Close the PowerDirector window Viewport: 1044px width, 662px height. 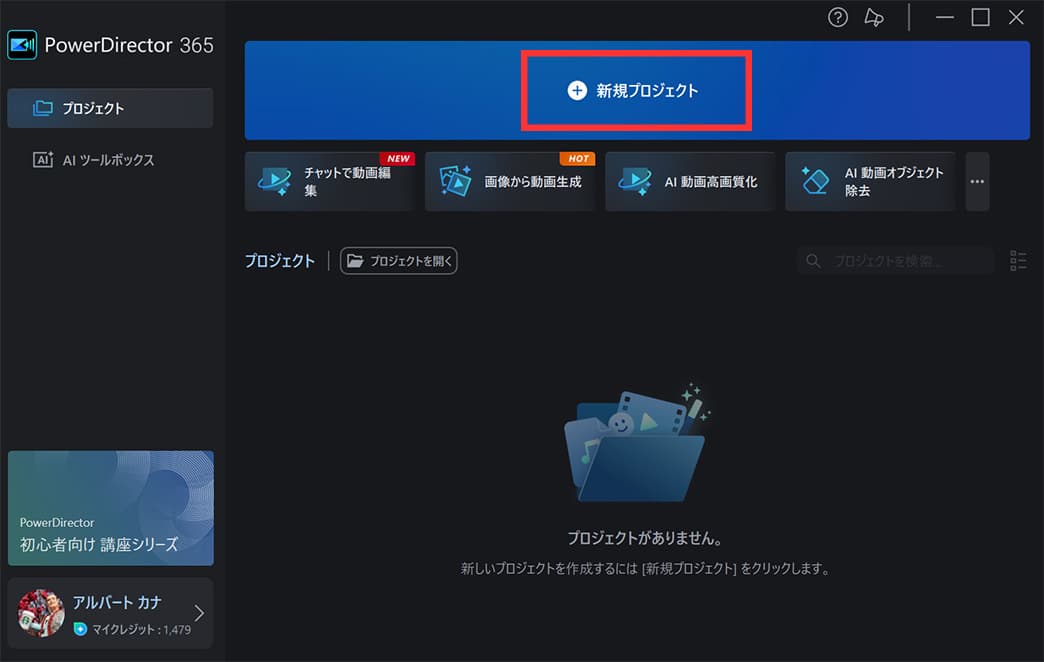tap(1016, 17)
